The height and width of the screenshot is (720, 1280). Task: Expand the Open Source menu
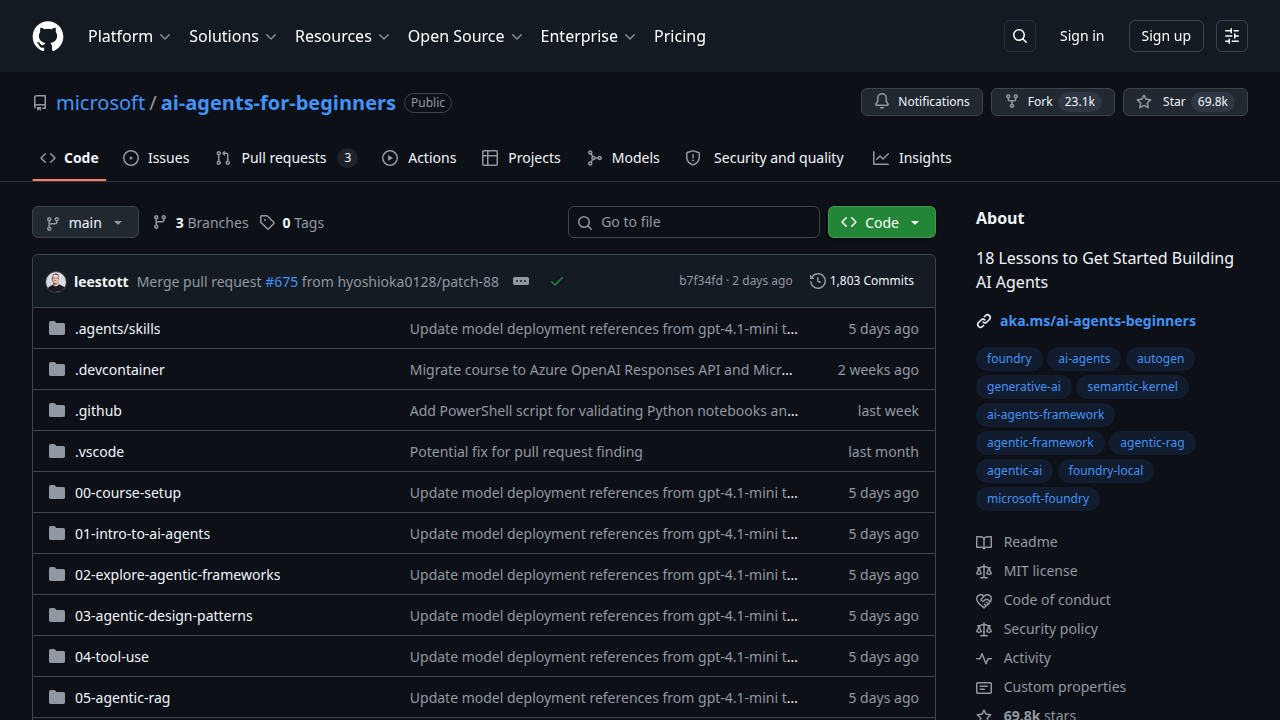pos(465,36)
